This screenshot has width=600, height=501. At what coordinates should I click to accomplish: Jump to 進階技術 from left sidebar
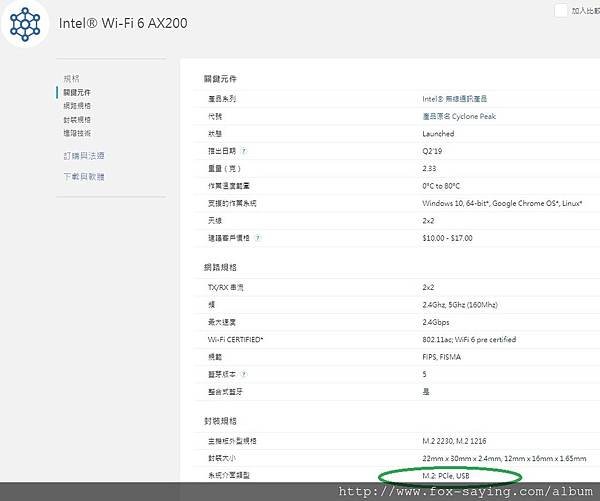(x=77, y=133)
